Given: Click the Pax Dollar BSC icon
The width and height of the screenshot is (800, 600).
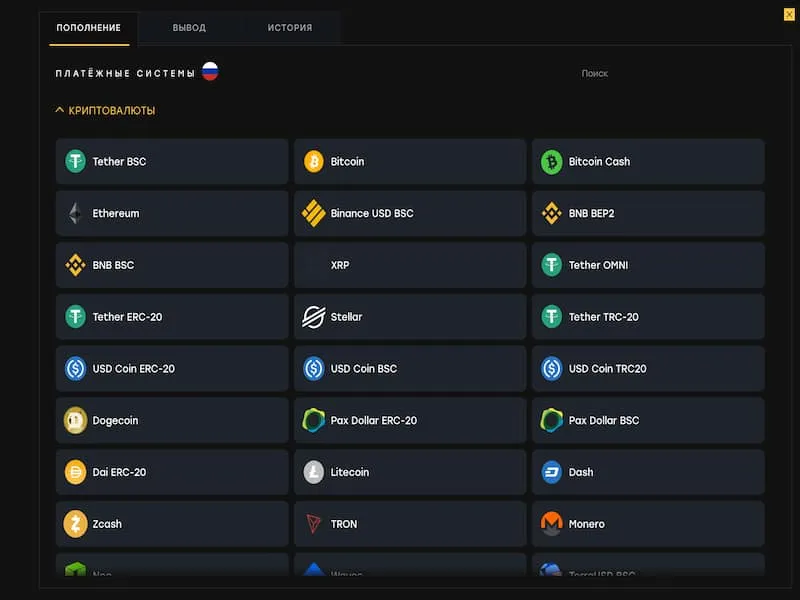Looking at the screenshot, I should [x=552, y=420].
